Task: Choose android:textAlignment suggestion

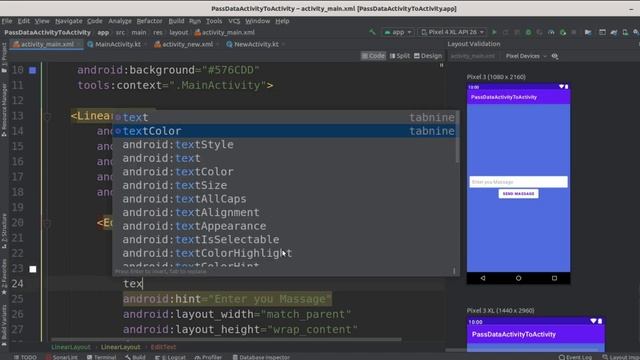Action: (285, 212)
